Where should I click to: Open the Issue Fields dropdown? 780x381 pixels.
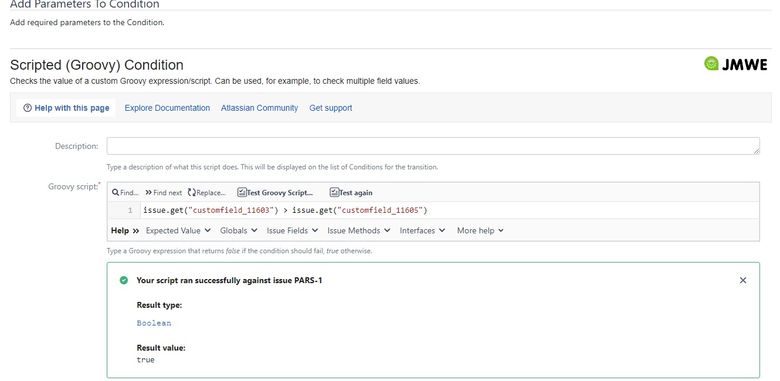click(292, 231)
